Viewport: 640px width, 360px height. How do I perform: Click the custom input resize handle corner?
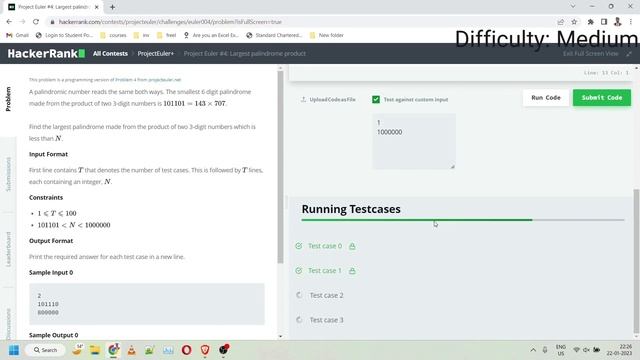click(x=452, y=166)
